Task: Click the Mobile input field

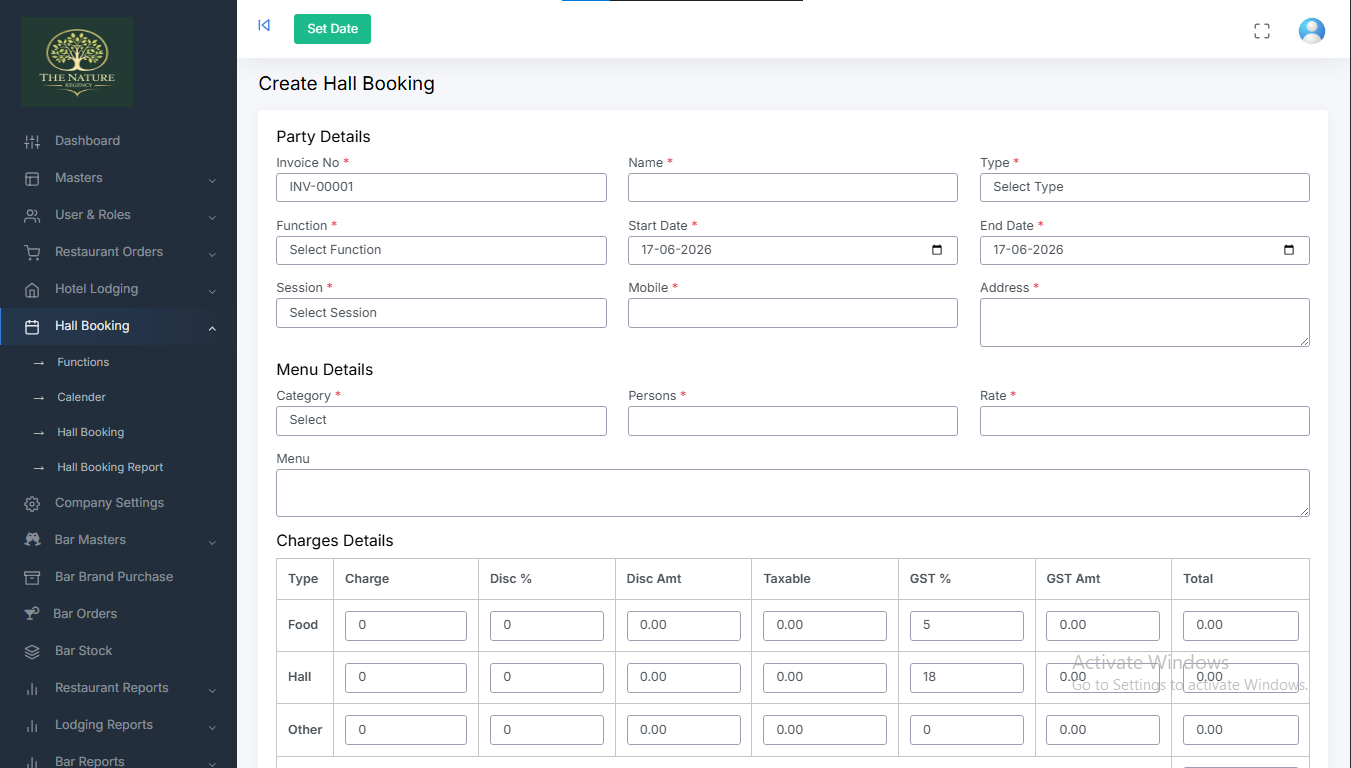Action: 793,313
